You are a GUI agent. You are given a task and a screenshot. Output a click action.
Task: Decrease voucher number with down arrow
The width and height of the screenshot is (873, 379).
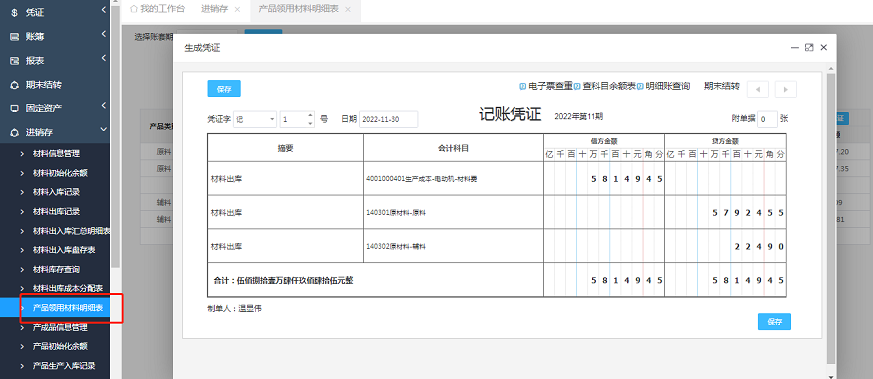pos(310,123)
